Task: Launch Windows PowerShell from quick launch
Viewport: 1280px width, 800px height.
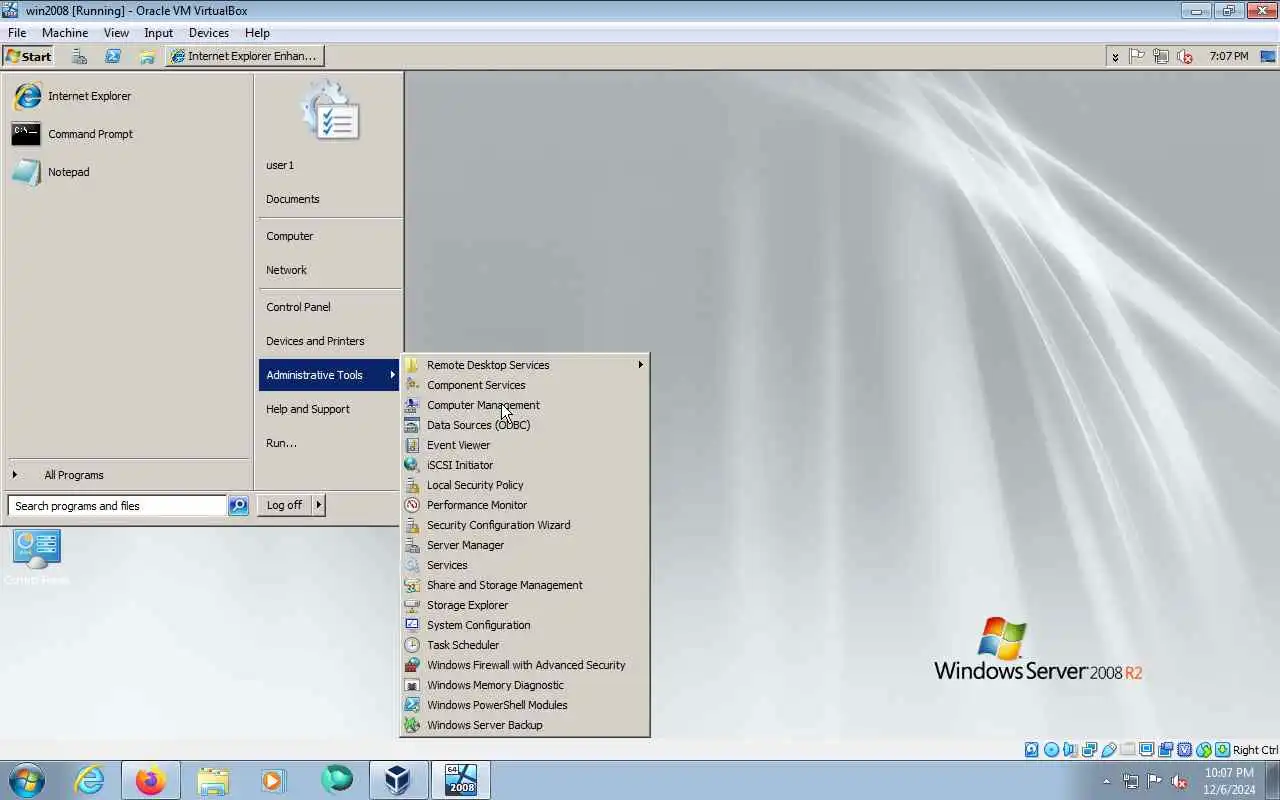Action: pos(113,56)
